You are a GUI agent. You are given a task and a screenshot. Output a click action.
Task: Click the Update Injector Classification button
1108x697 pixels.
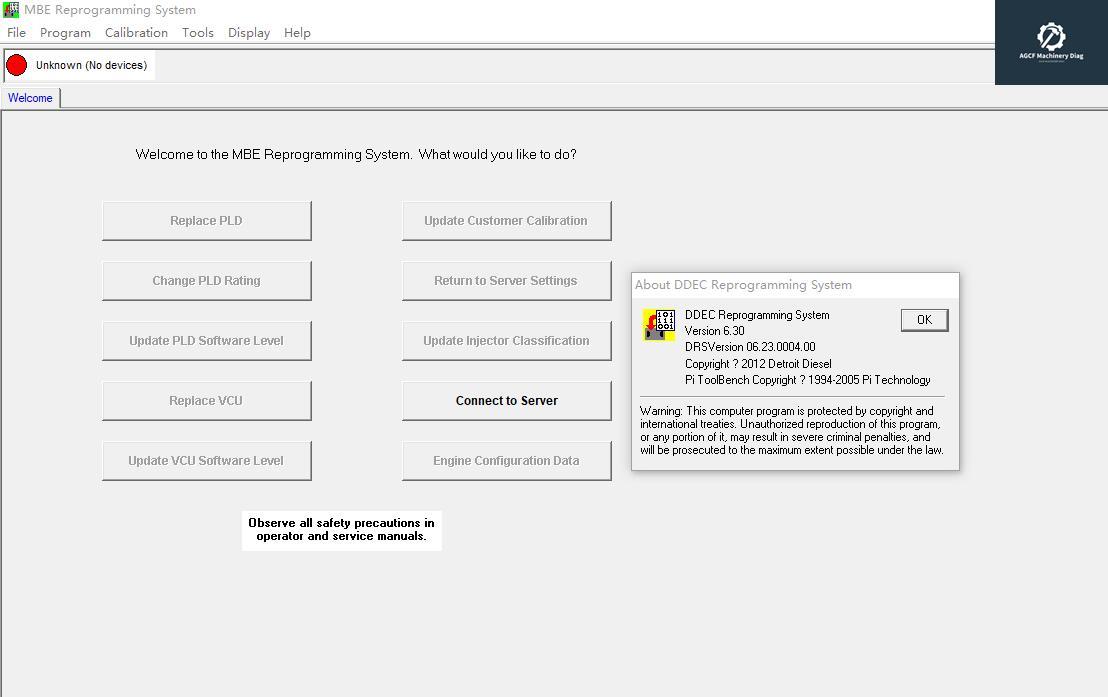point(506,340)
